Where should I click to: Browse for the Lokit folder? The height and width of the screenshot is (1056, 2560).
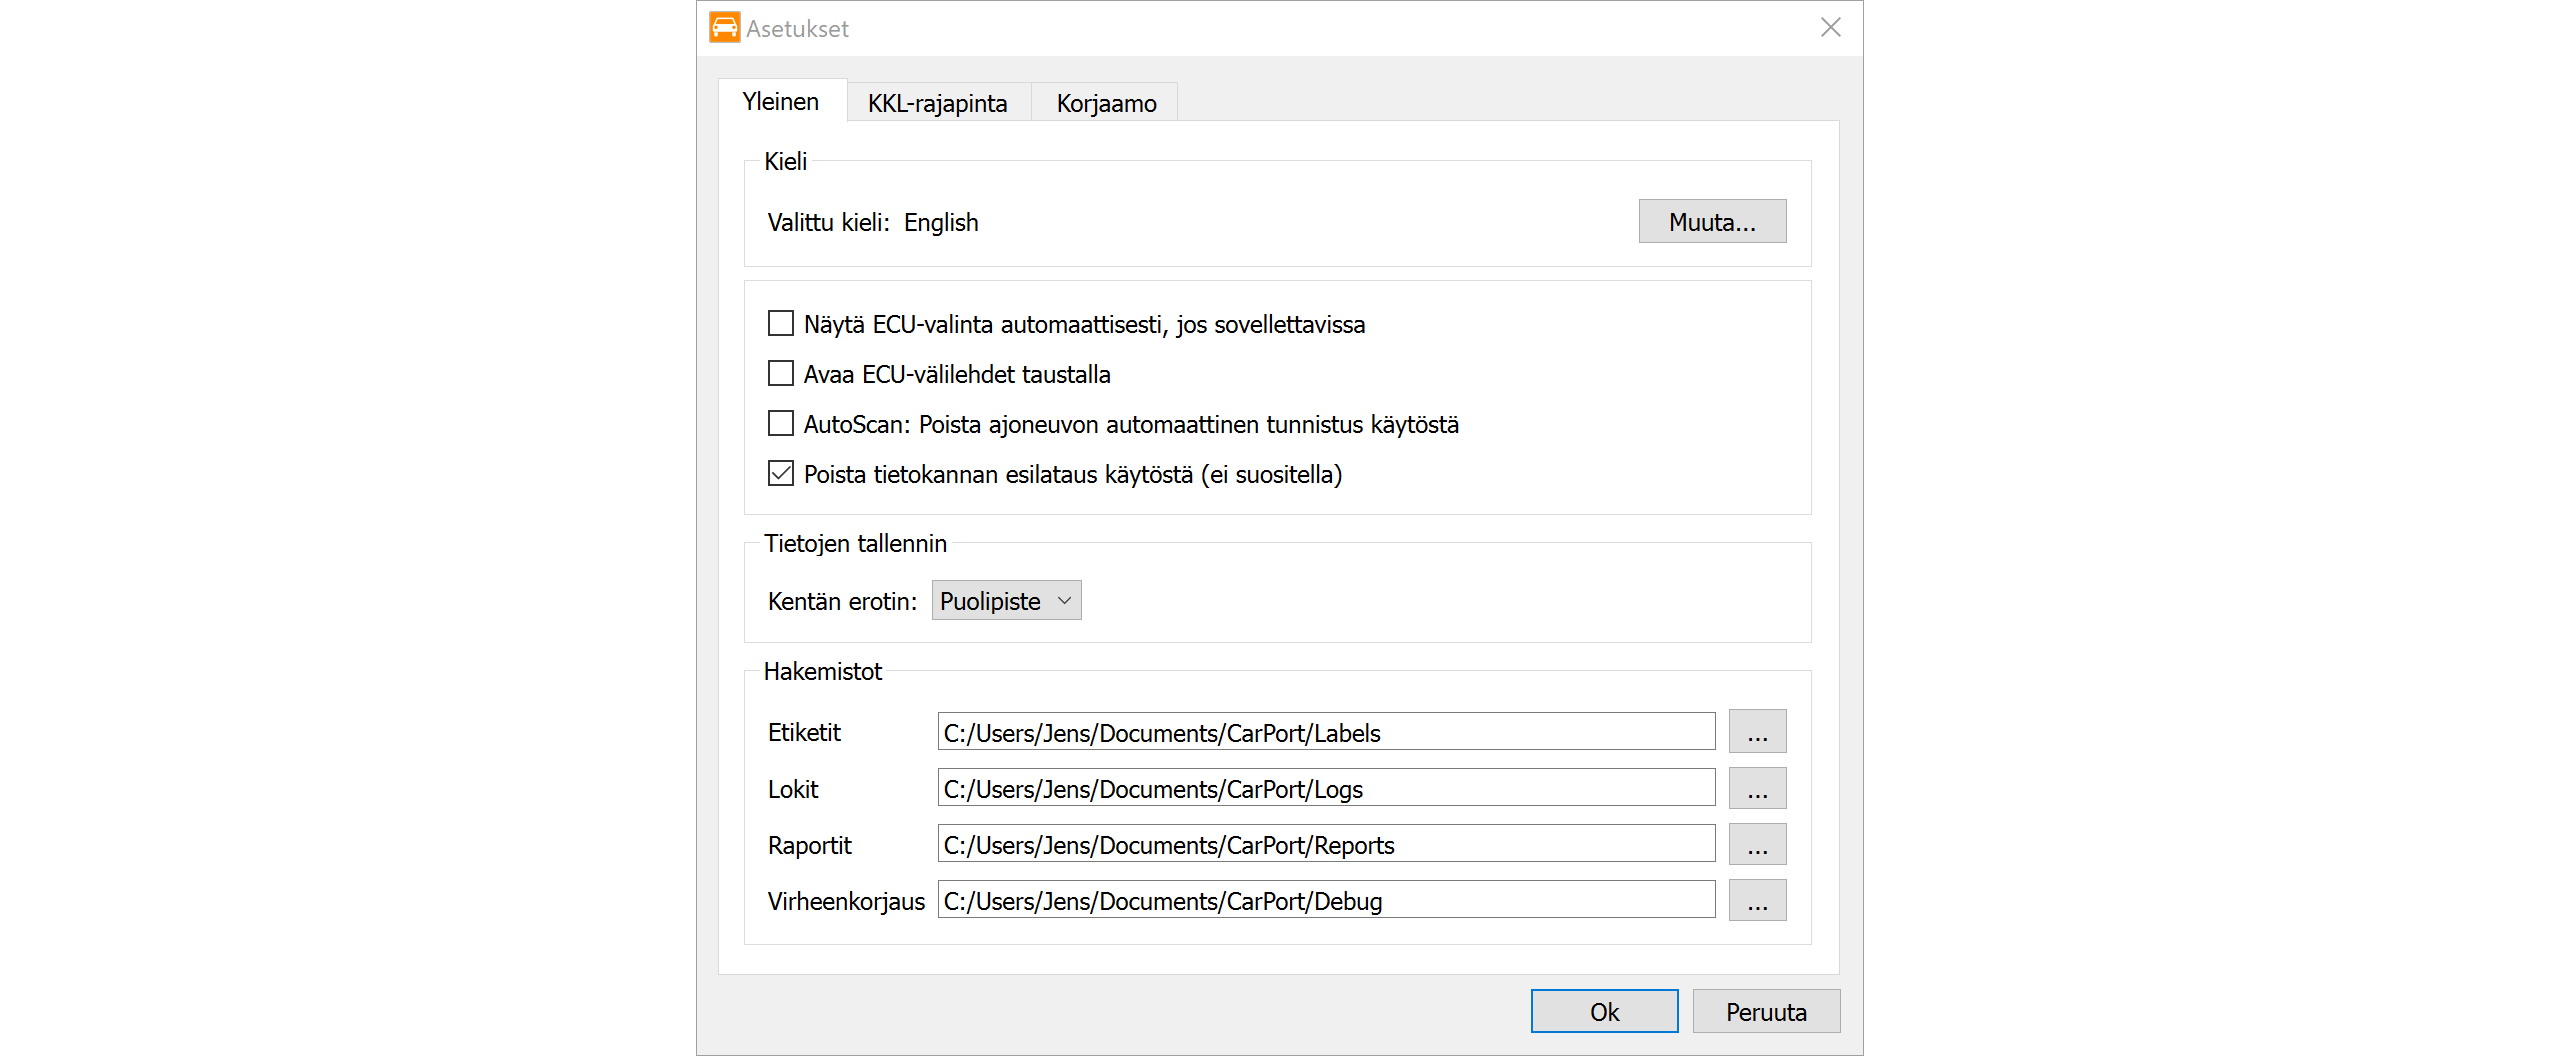point(1757,788)
